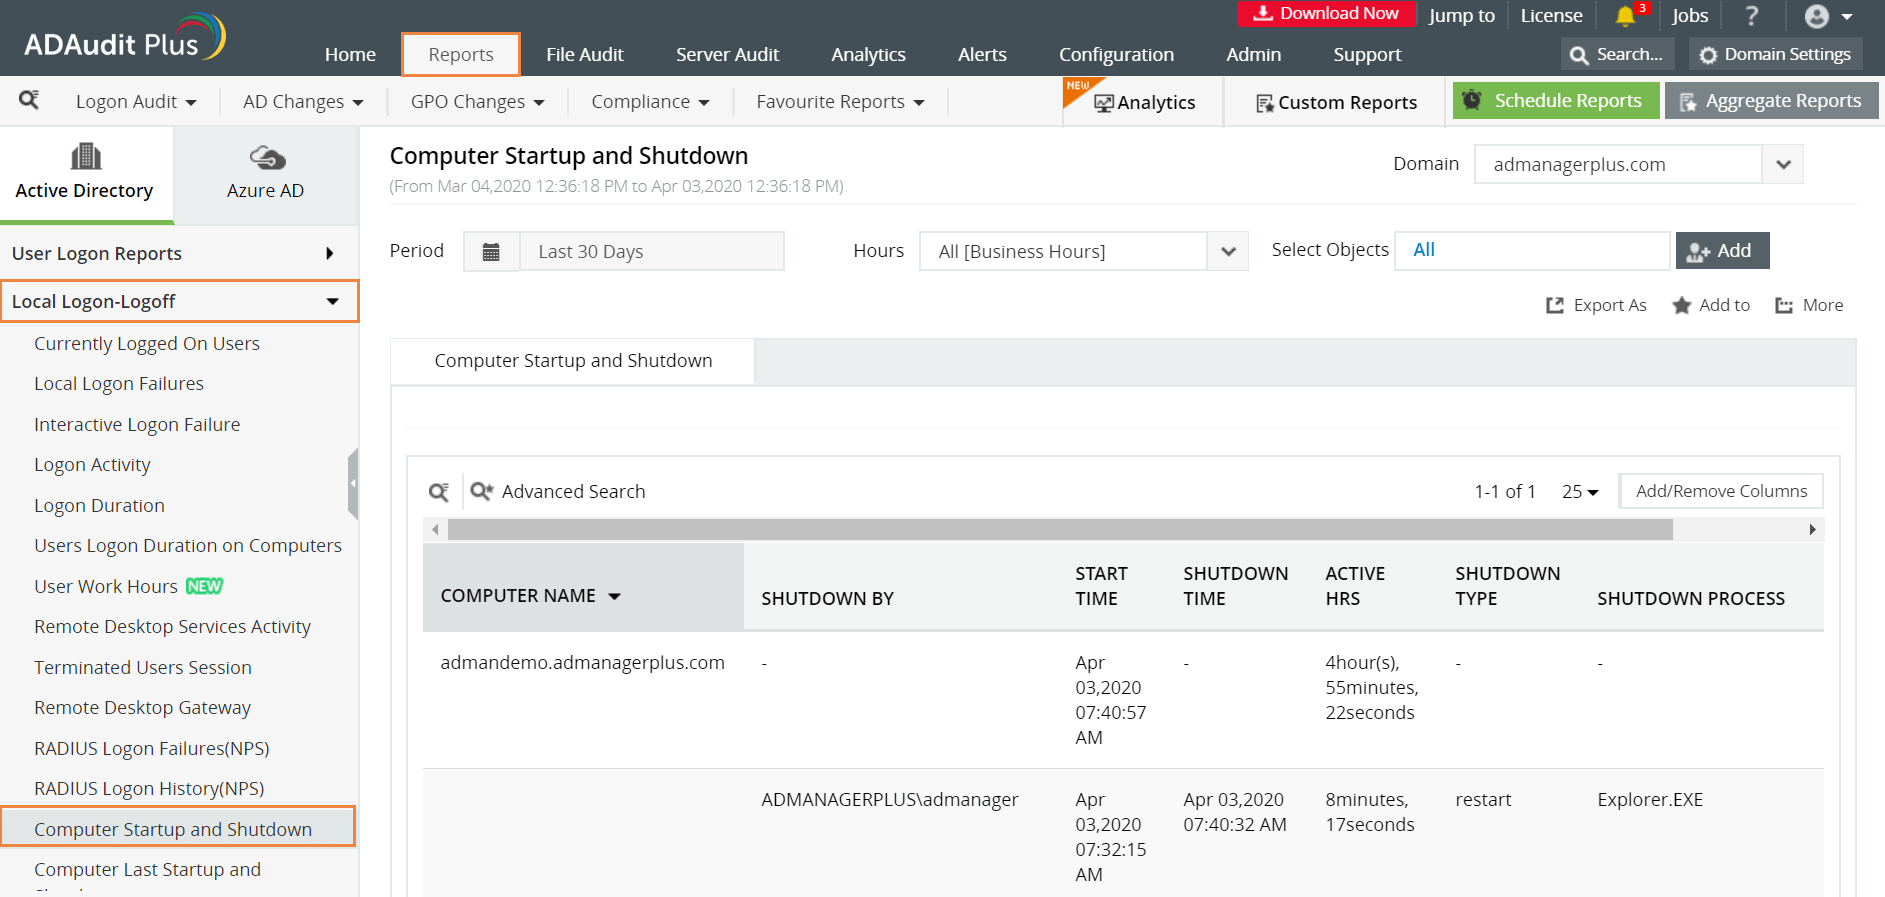Open the Period calendar icon
This screenshot has height=897, width=1885.
[491, 252]
